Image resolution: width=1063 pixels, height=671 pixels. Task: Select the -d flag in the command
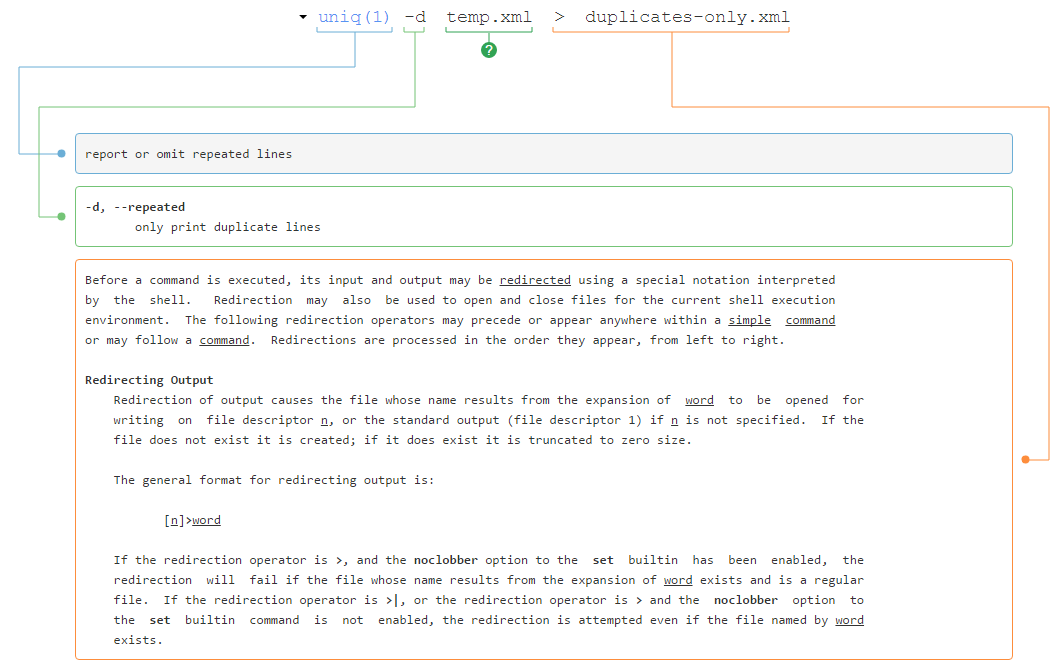(415, 17)
